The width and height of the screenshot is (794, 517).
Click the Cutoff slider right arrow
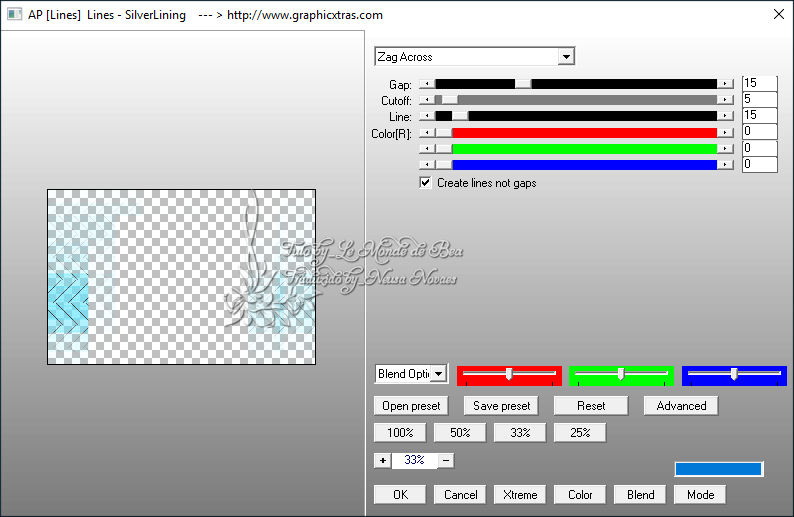(x=726, y=100)
